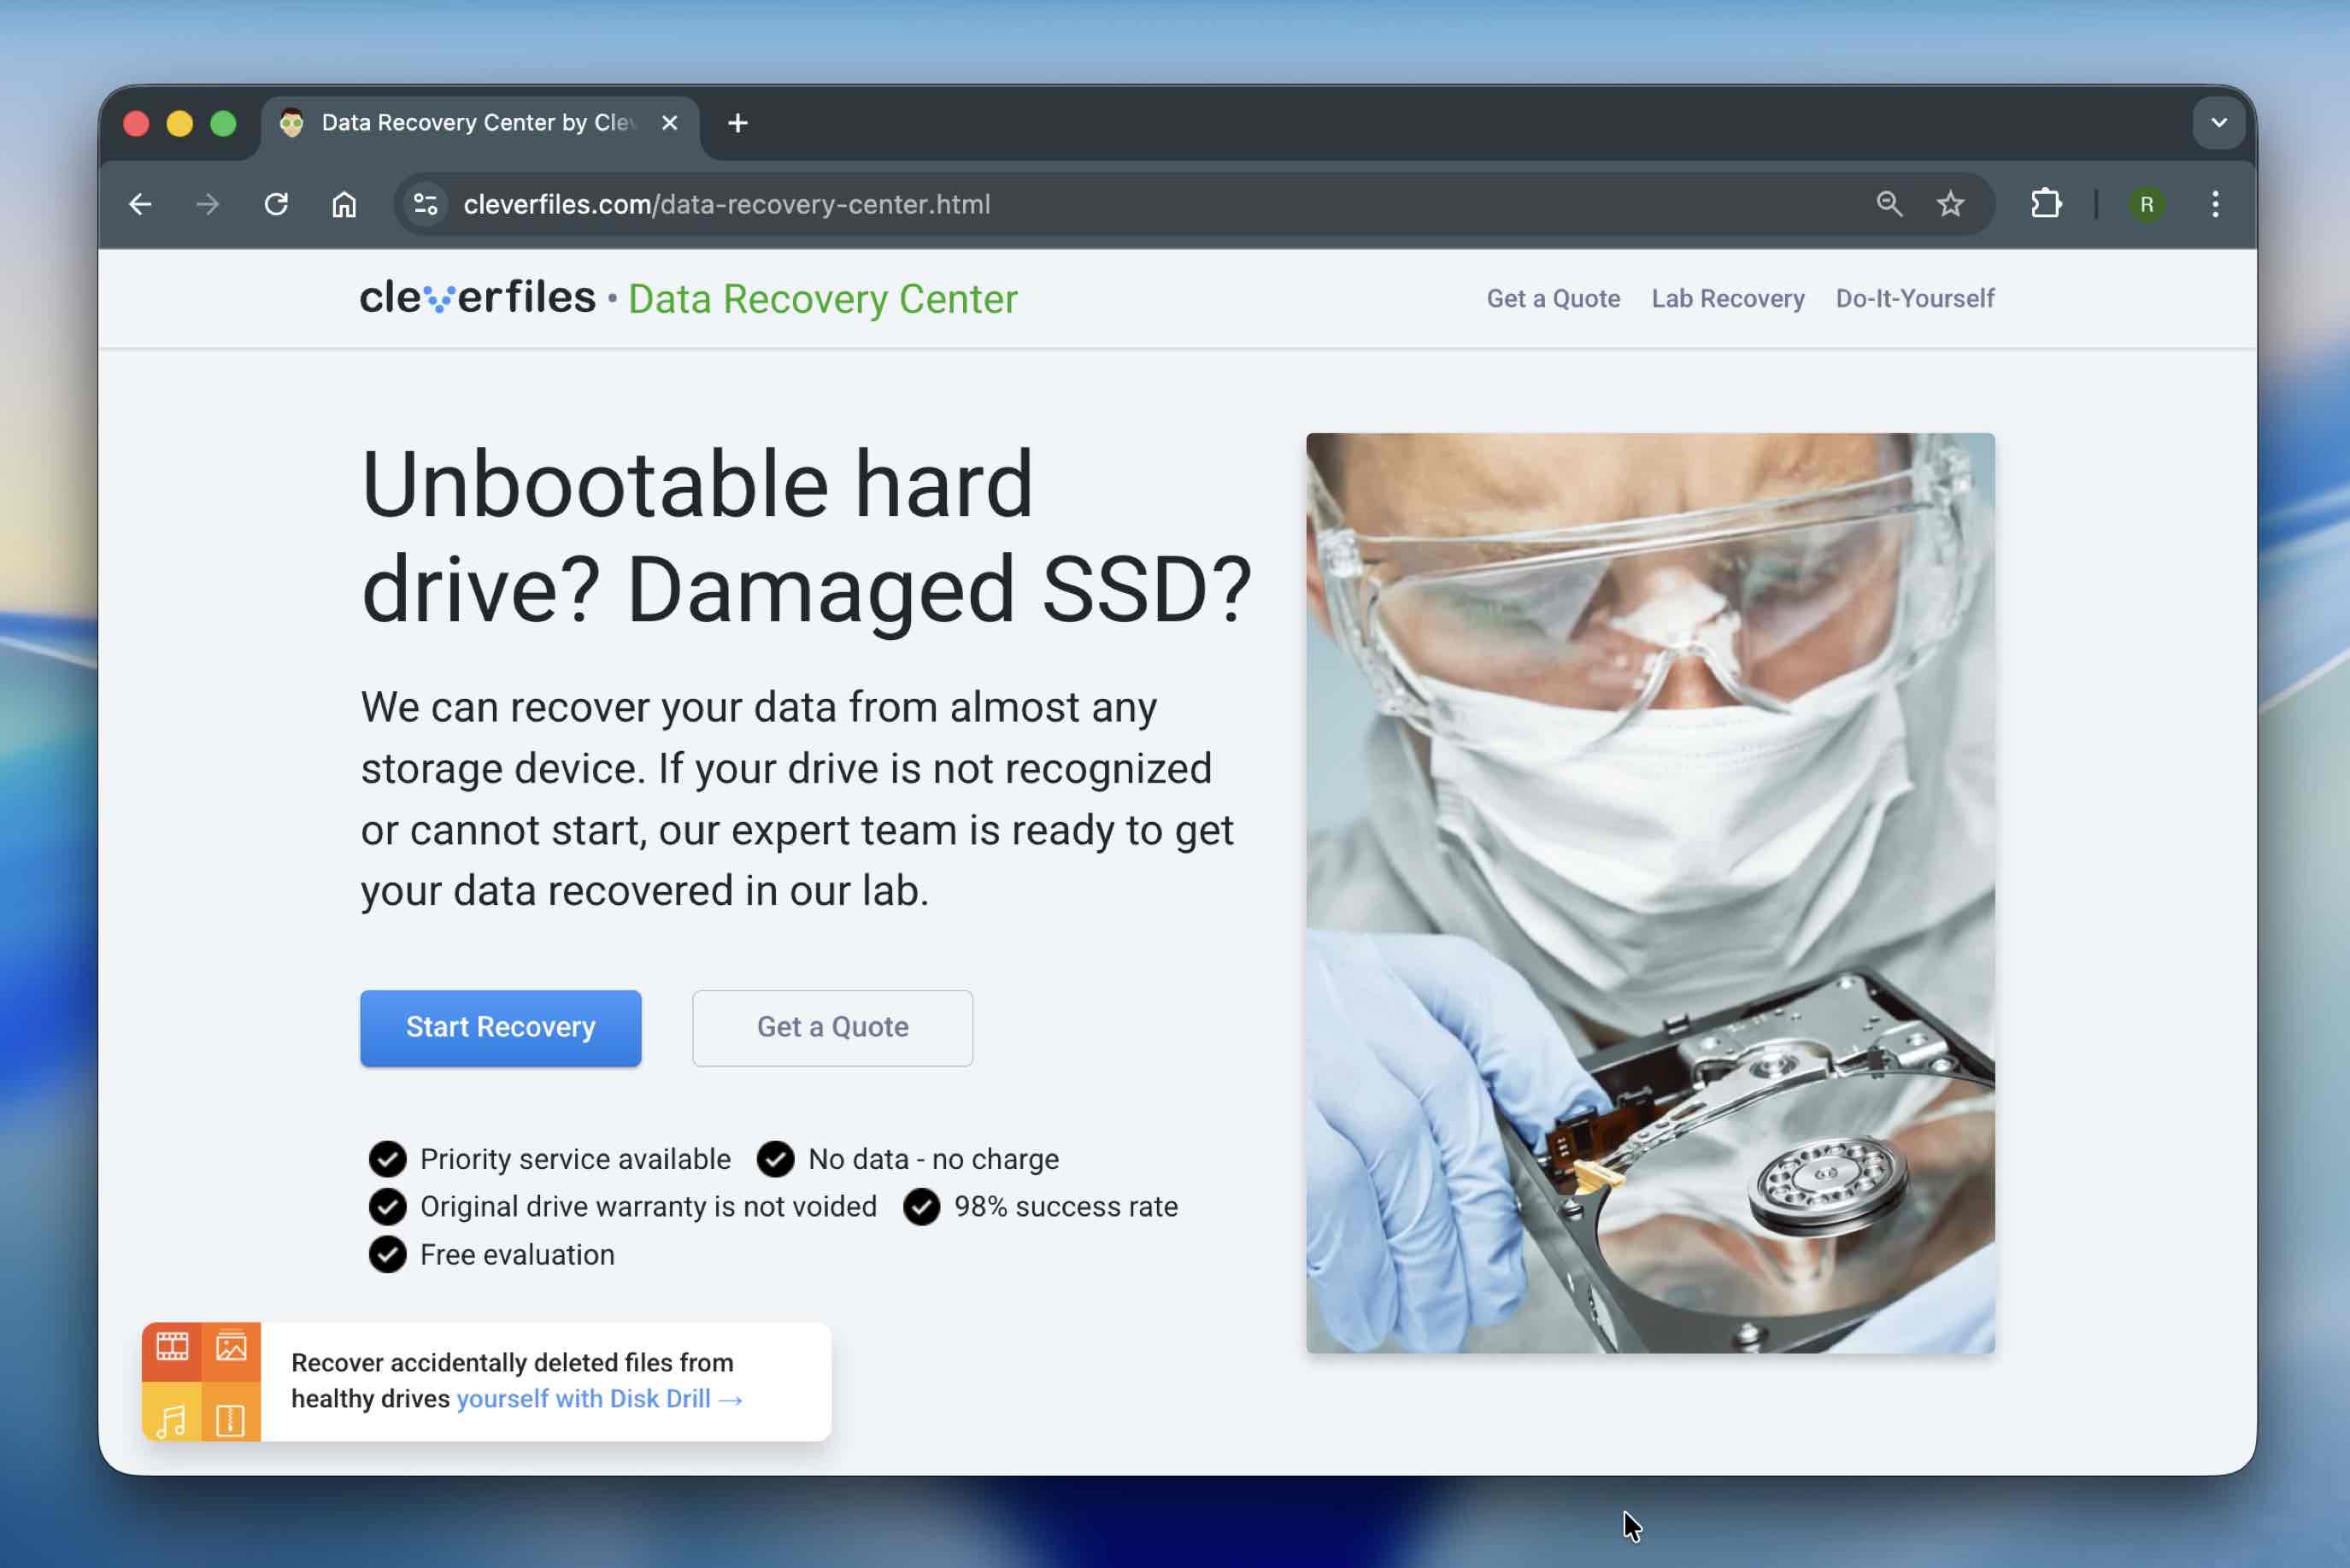Open the browser three-dot menu
The width and height of the screenshot is (2350, 1568).
pyautogui.click(x=2216, y=204)
